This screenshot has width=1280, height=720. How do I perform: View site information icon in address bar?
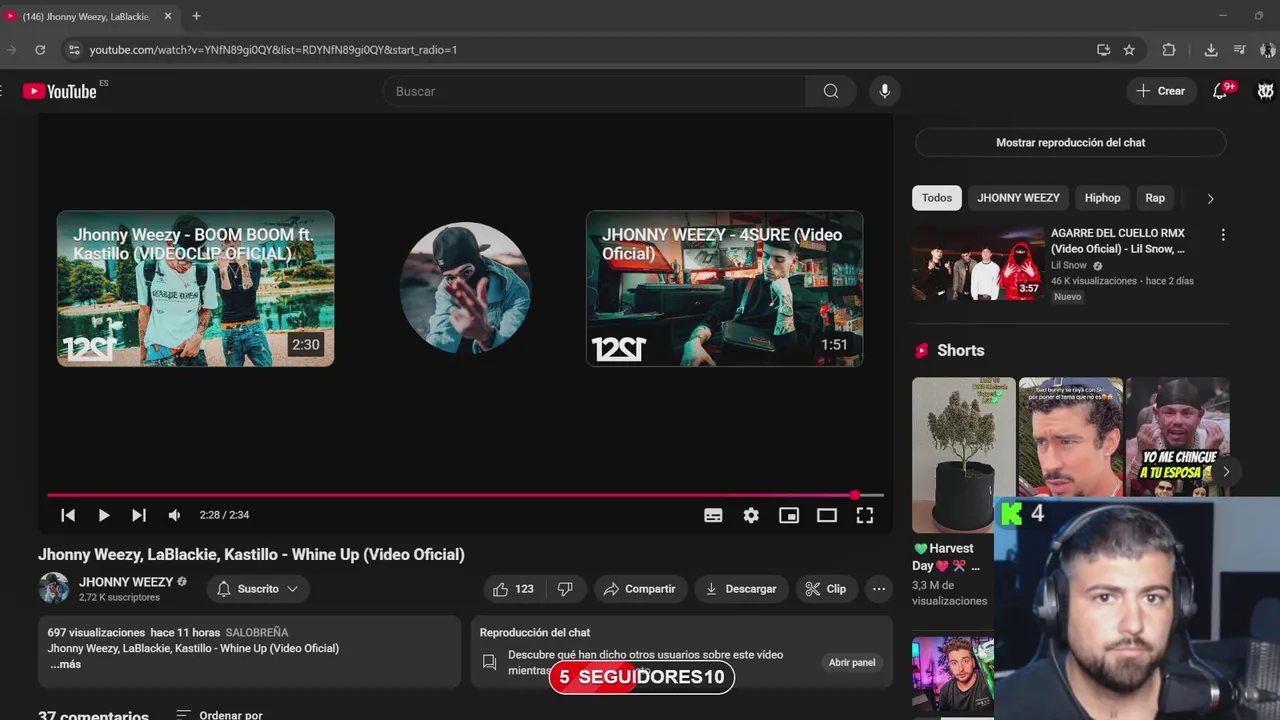pyautogui.click(x=73, y=50)
